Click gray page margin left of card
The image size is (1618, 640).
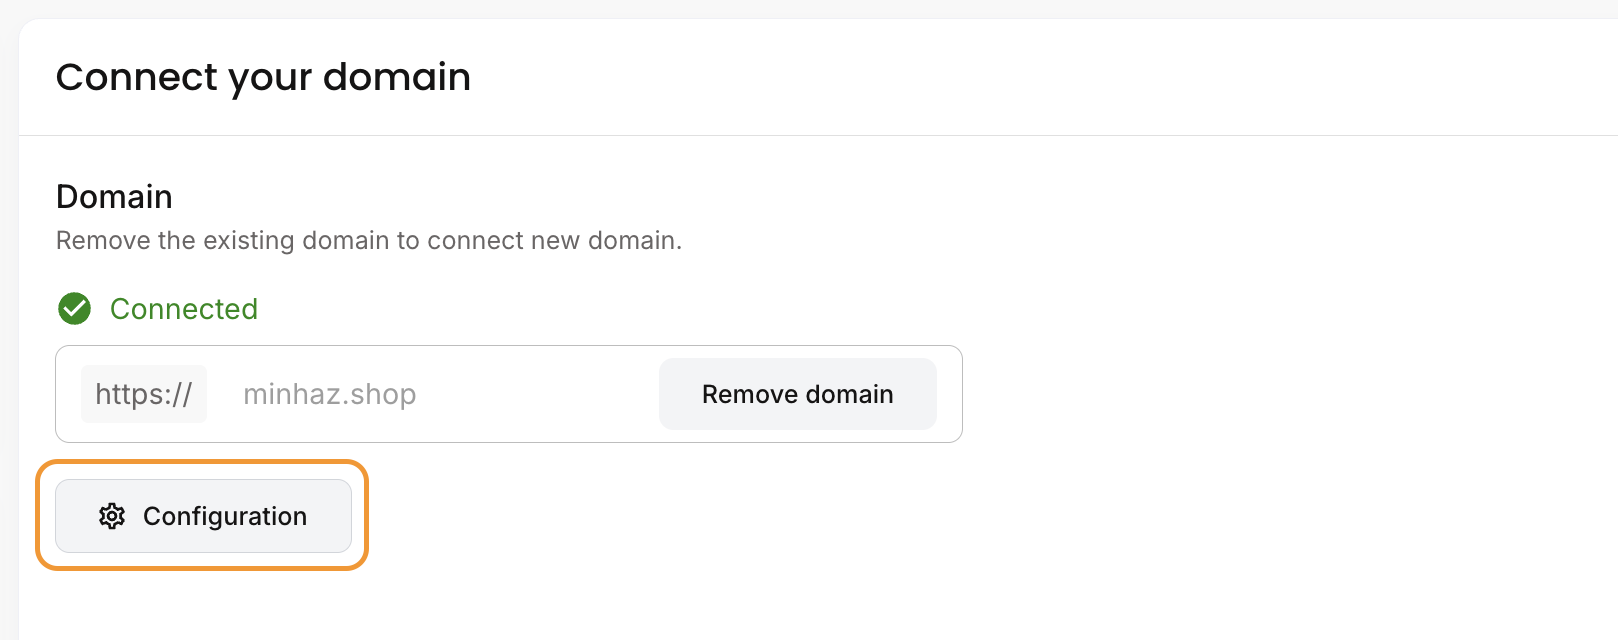pyautogui.click(x=9, y=330)
